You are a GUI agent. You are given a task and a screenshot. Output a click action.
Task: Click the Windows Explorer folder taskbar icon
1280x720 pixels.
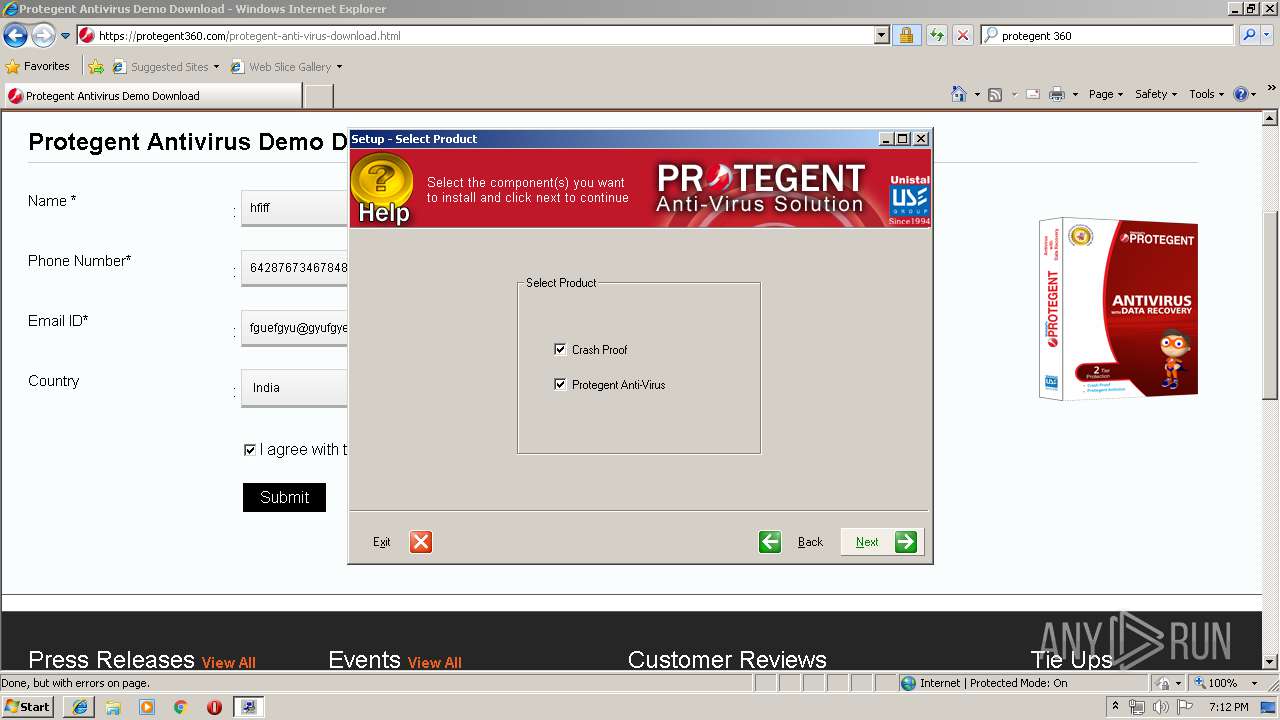(x=113, y=707)
